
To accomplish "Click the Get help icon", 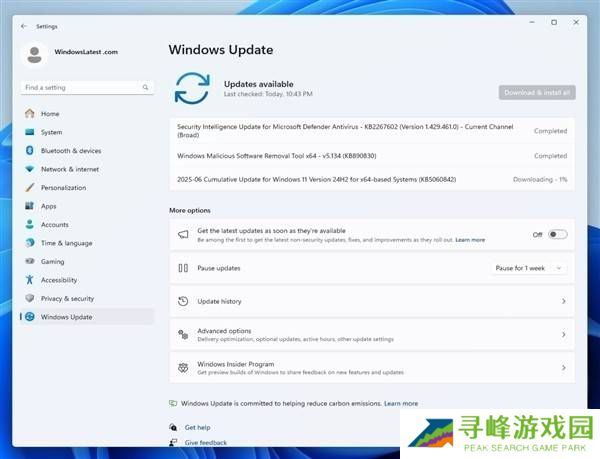I will [x=173, y=427].
